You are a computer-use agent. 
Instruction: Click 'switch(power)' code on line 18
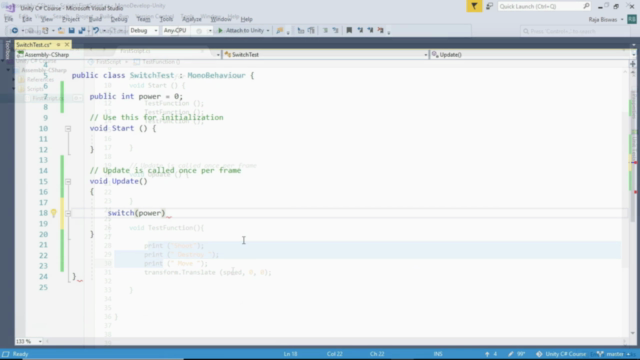coord(136,213)
